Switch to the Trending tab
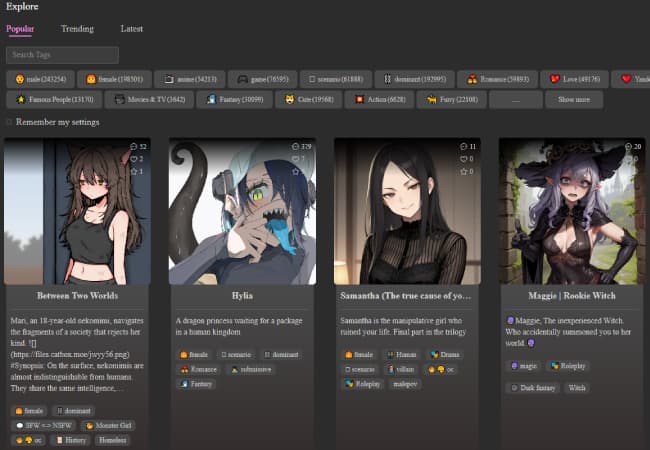 (x=77, y=29)
